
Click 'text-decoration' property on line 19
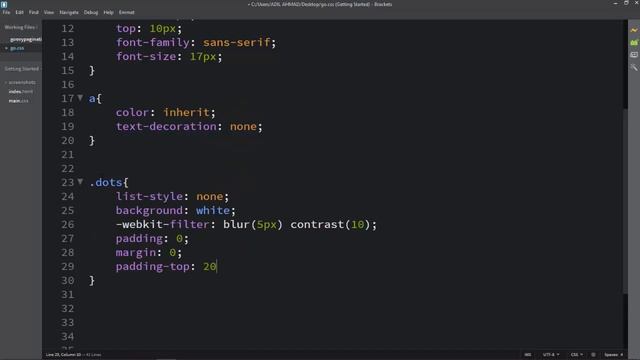(x=166, y=127)
